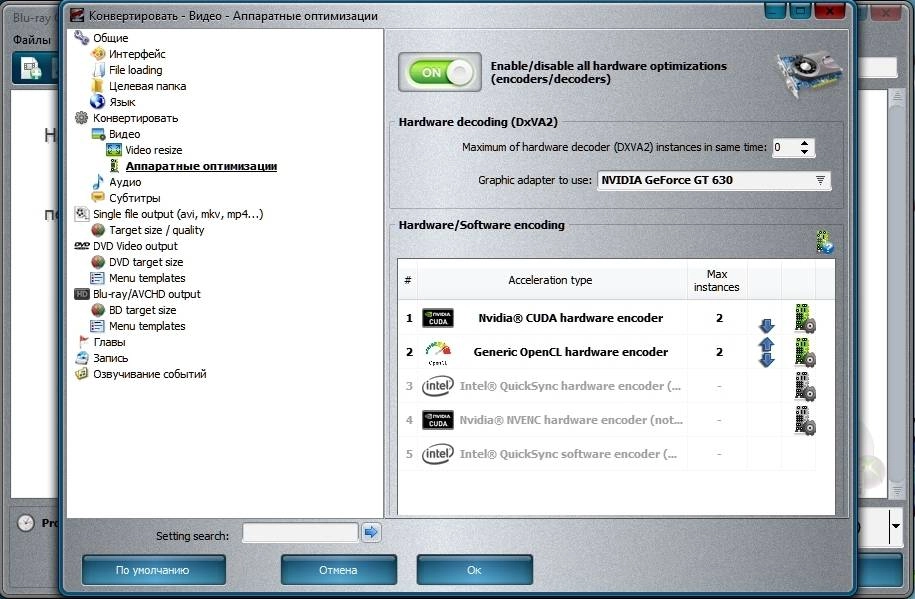
Task: Move Generic OpenCL encoder down with arrow
Action: [767, 360]
